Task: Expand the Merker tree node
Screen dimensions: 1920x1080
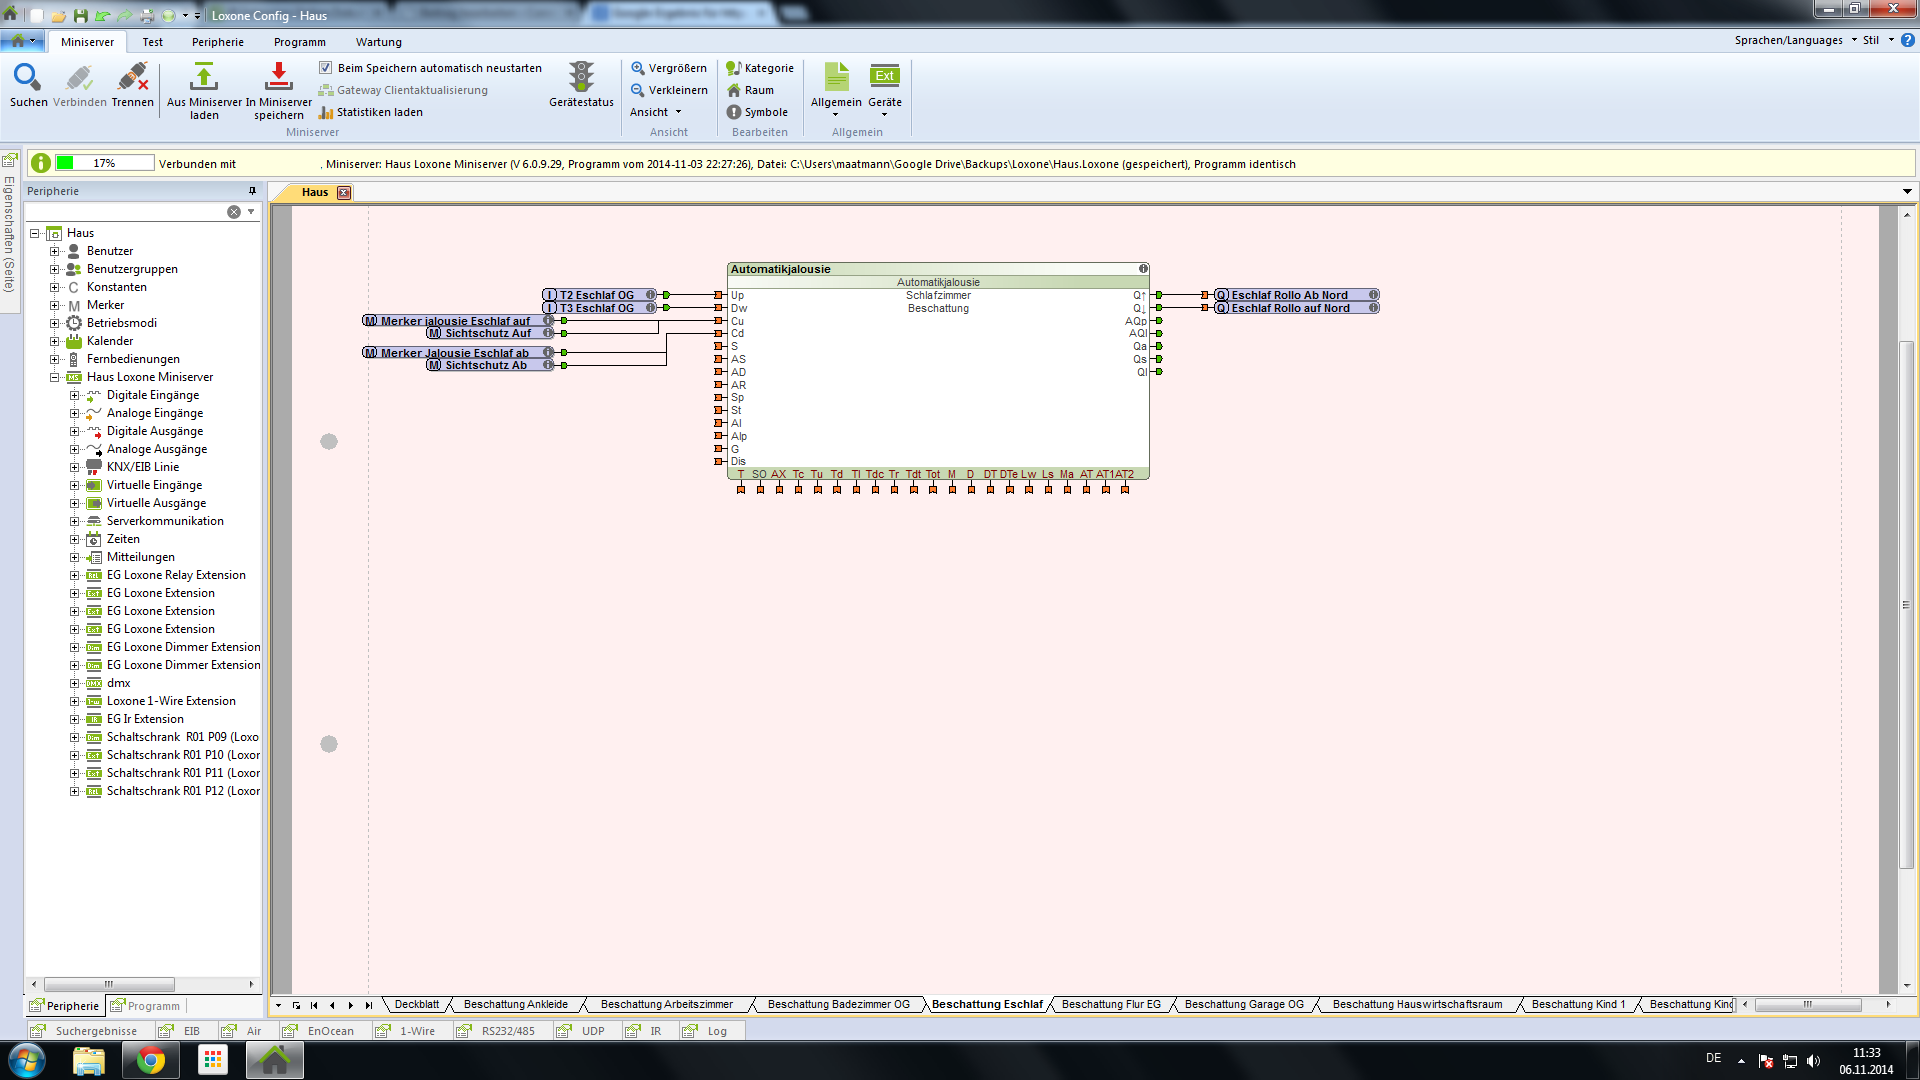Action: coord(55,305)
